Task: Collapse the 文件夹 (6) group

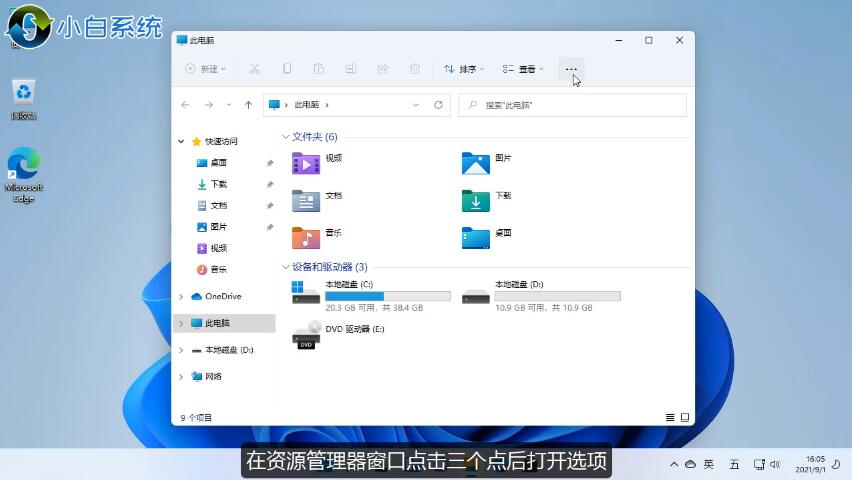Action: (x=286, y=137)
